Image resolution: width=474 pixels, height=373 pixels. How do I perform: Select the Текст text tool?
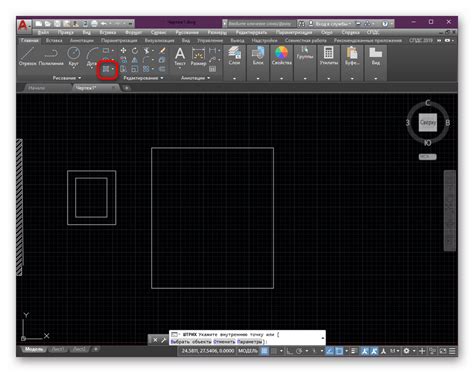180,56
